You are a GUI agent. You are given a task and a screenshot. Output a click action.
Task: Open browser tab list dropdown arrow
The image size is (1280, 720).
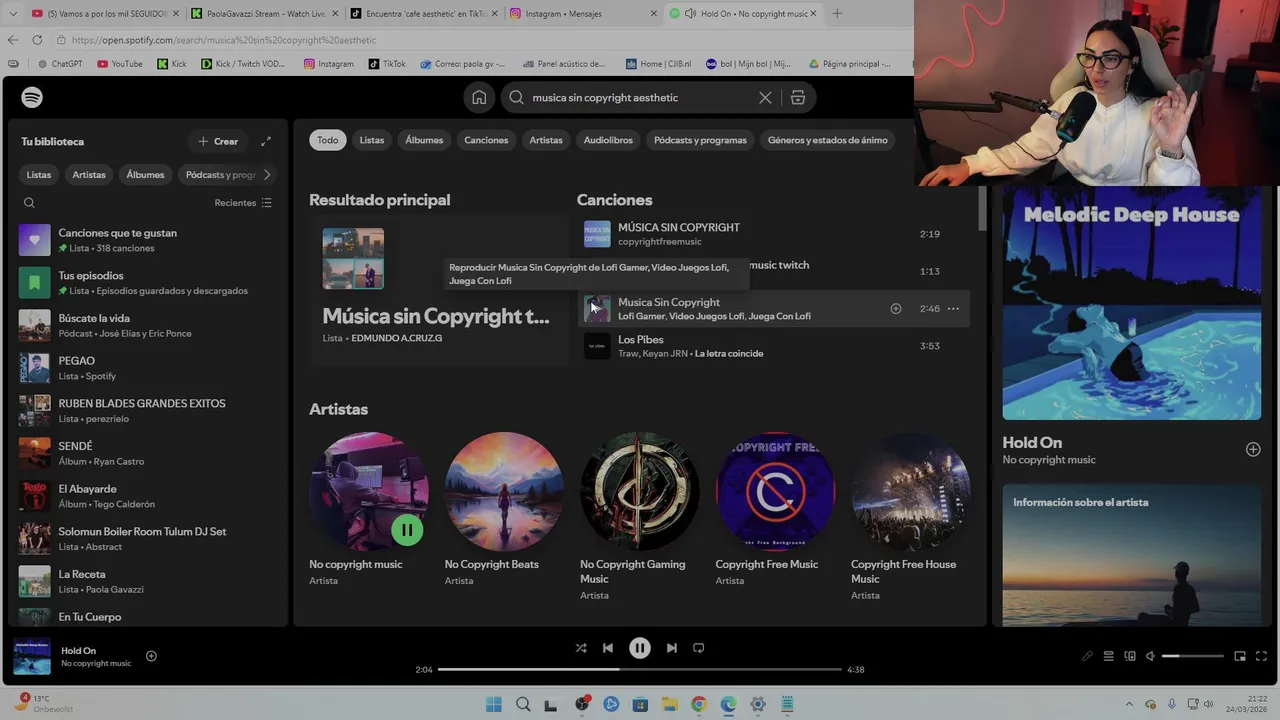12,14
